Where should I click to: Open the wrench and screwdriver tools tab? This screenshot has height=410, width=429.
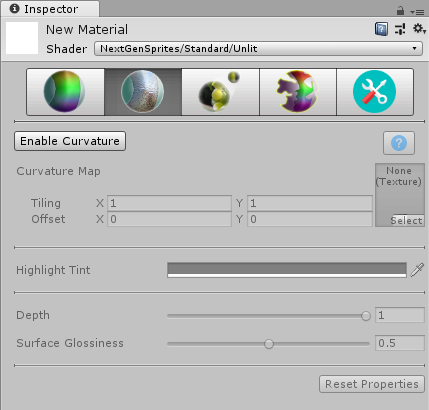tap(375, 92)
